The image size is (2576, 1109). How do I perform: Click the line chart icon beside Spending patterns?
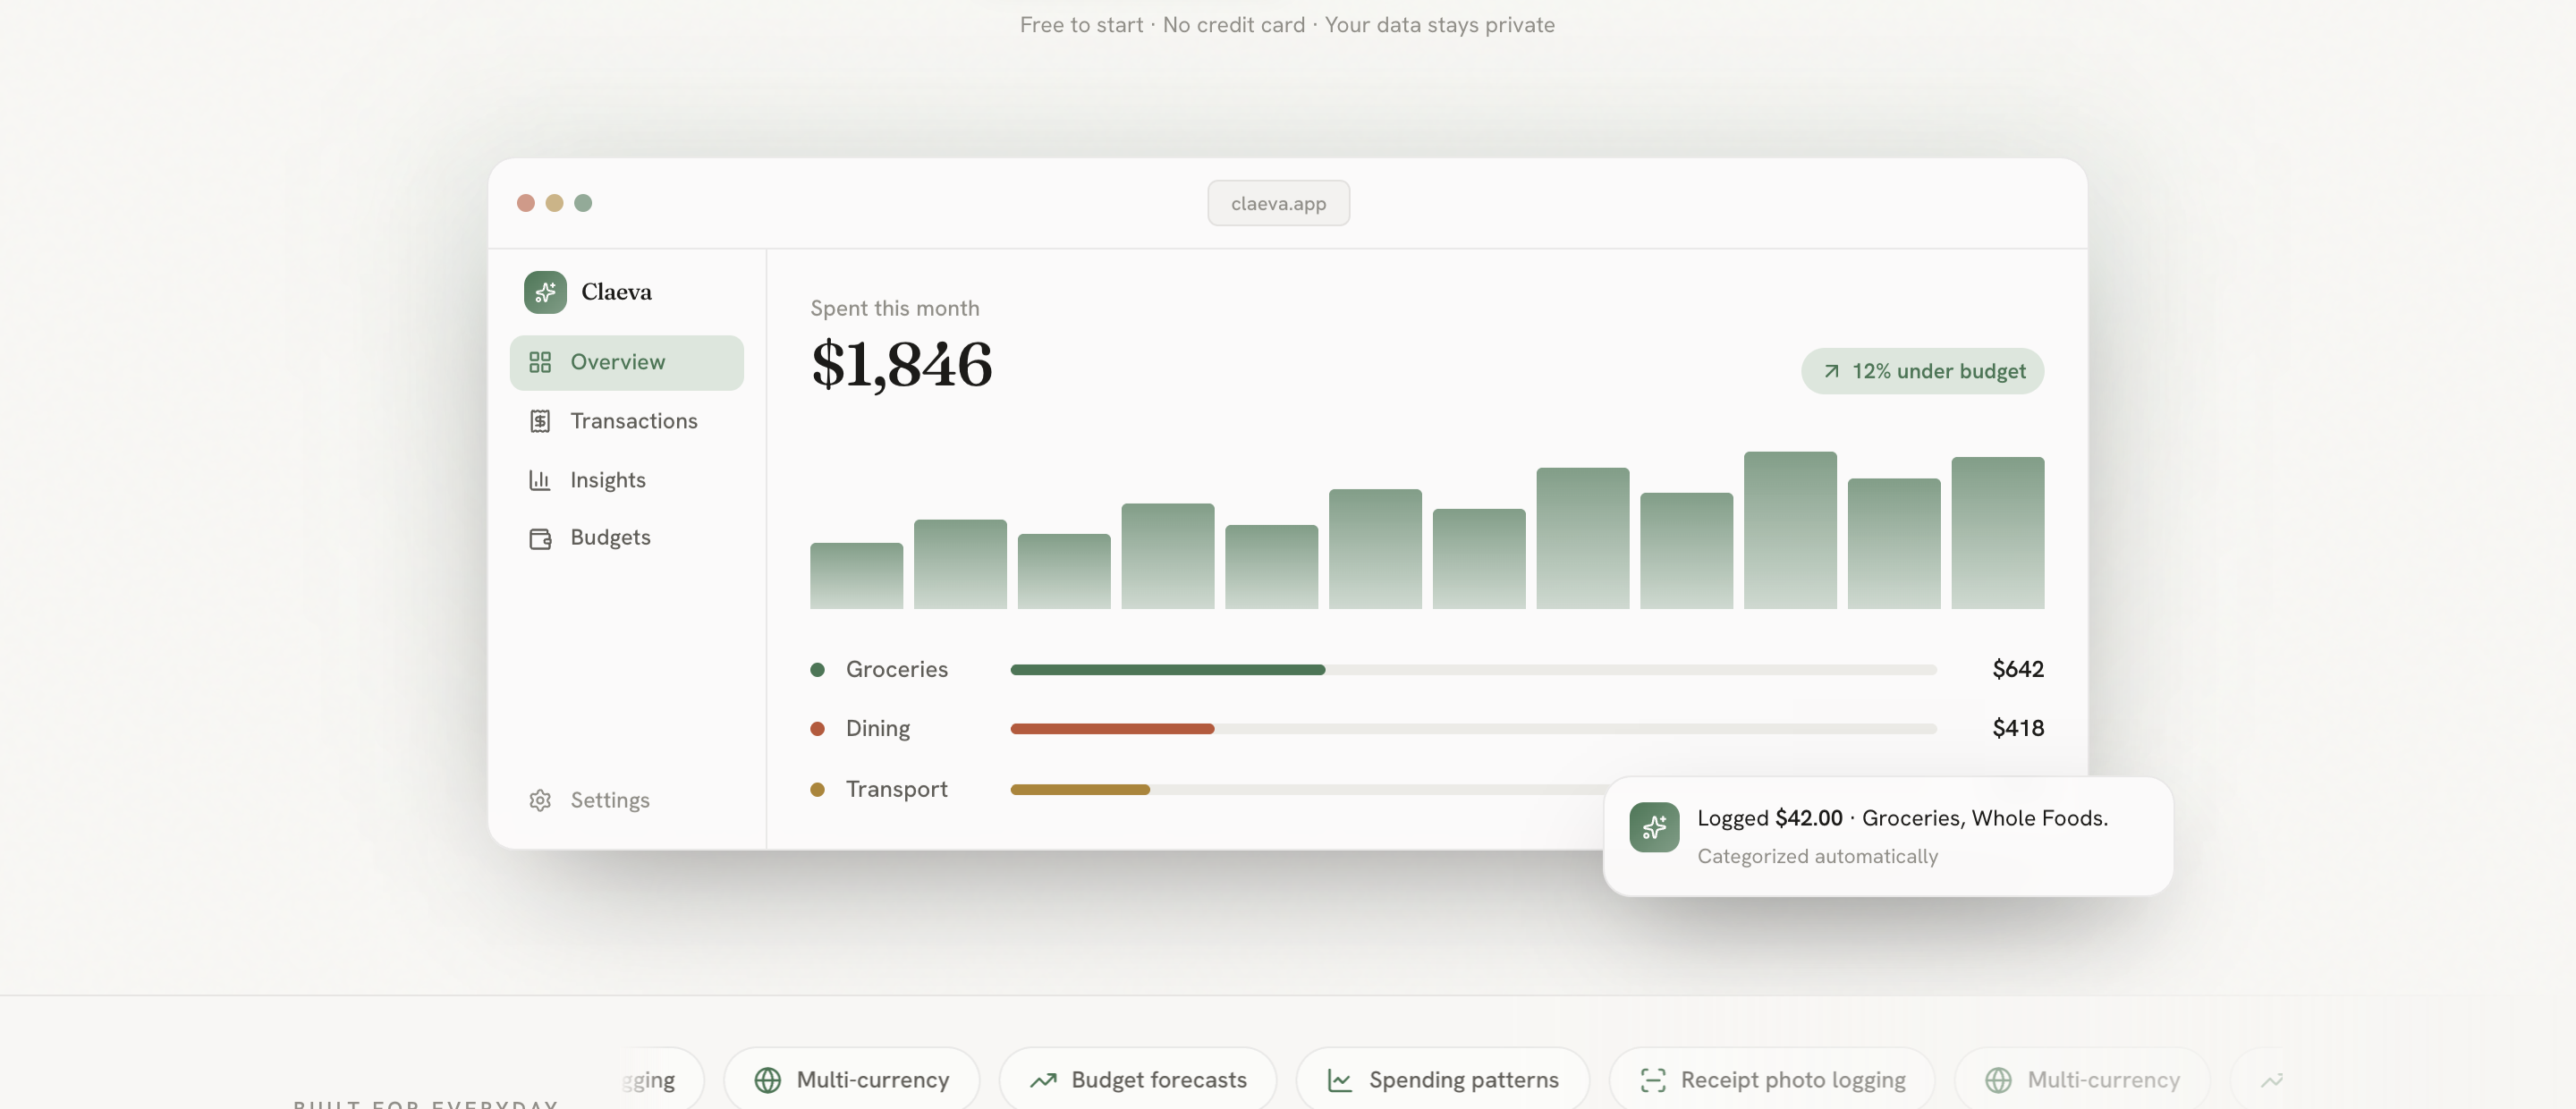tap(1340, 1080)
